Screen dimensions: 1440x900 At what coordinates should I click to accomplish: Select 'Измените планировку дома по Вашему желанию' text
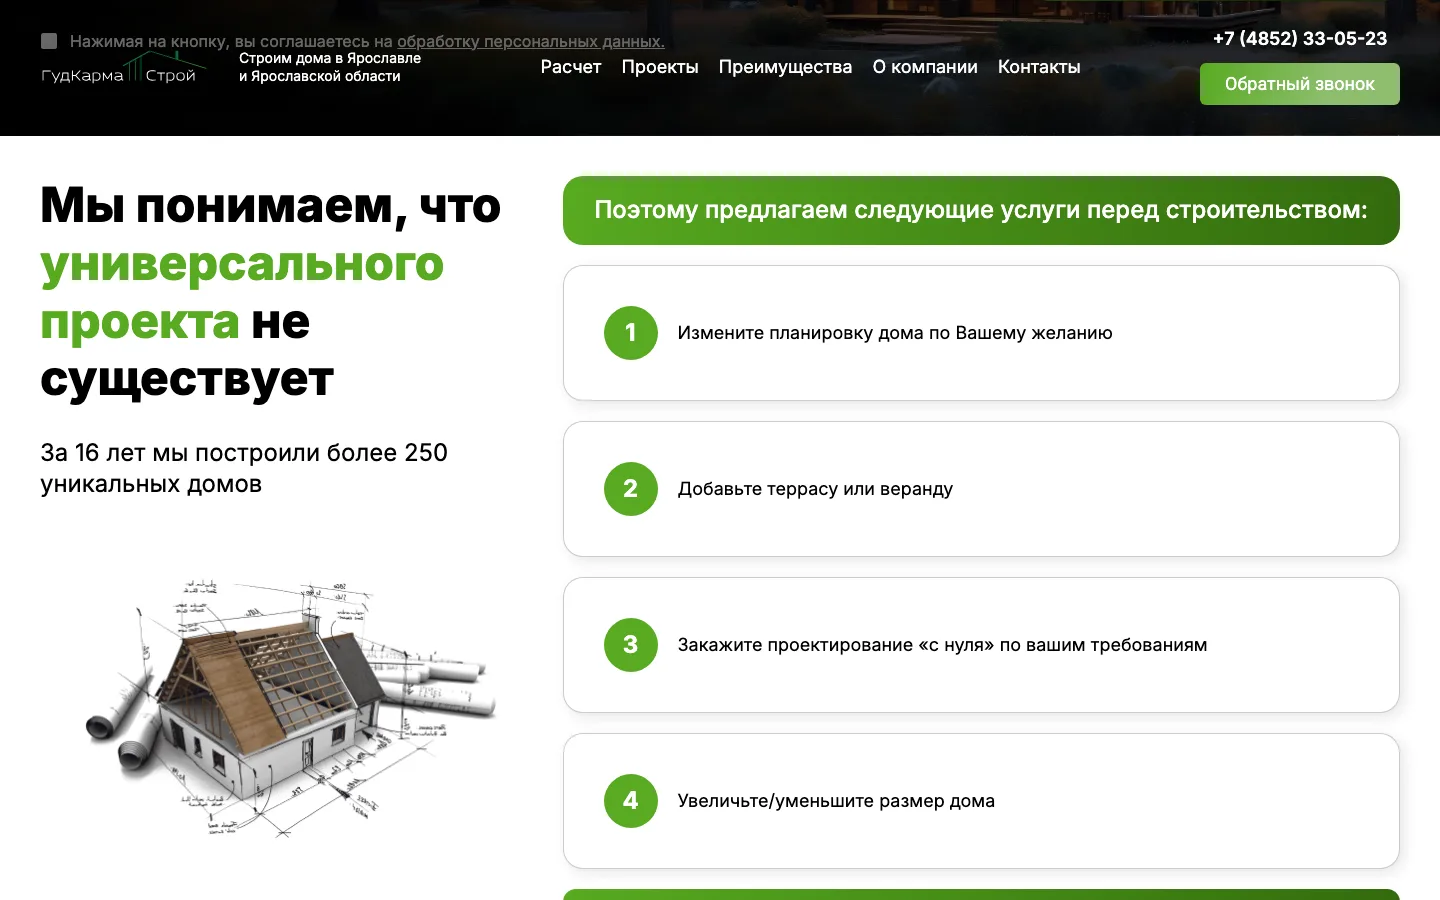pyautogui.click(x=895, y=333)
